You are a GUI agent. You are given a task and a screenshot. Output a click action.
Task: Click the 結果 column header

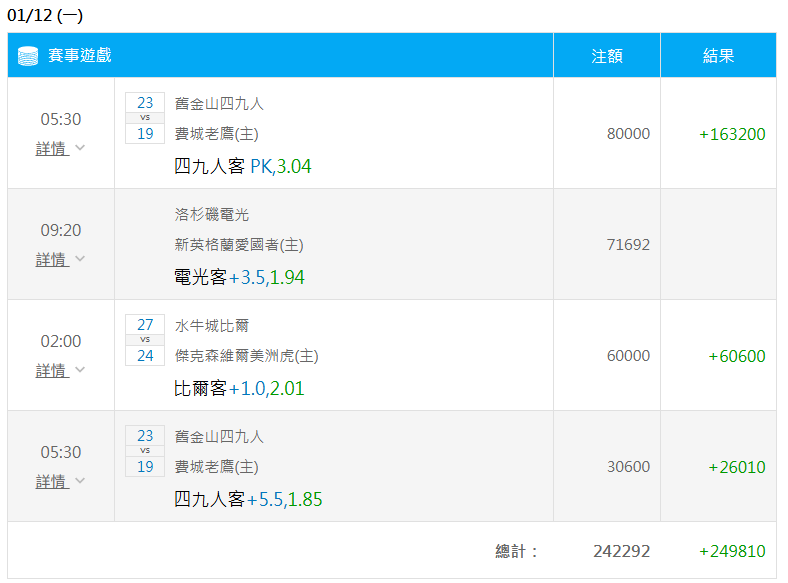[x=718, y=56]
